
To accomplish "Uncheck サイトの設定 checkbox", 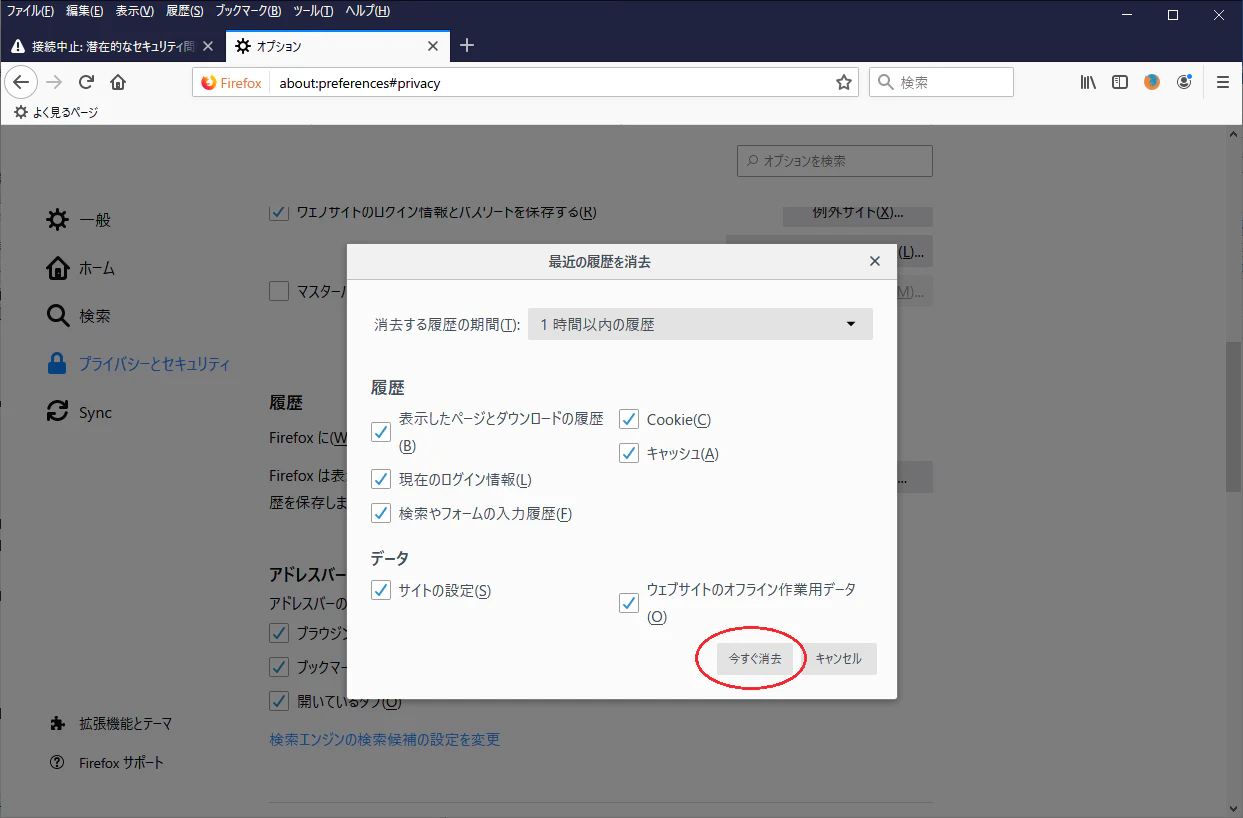I will (x=380, y=590).
